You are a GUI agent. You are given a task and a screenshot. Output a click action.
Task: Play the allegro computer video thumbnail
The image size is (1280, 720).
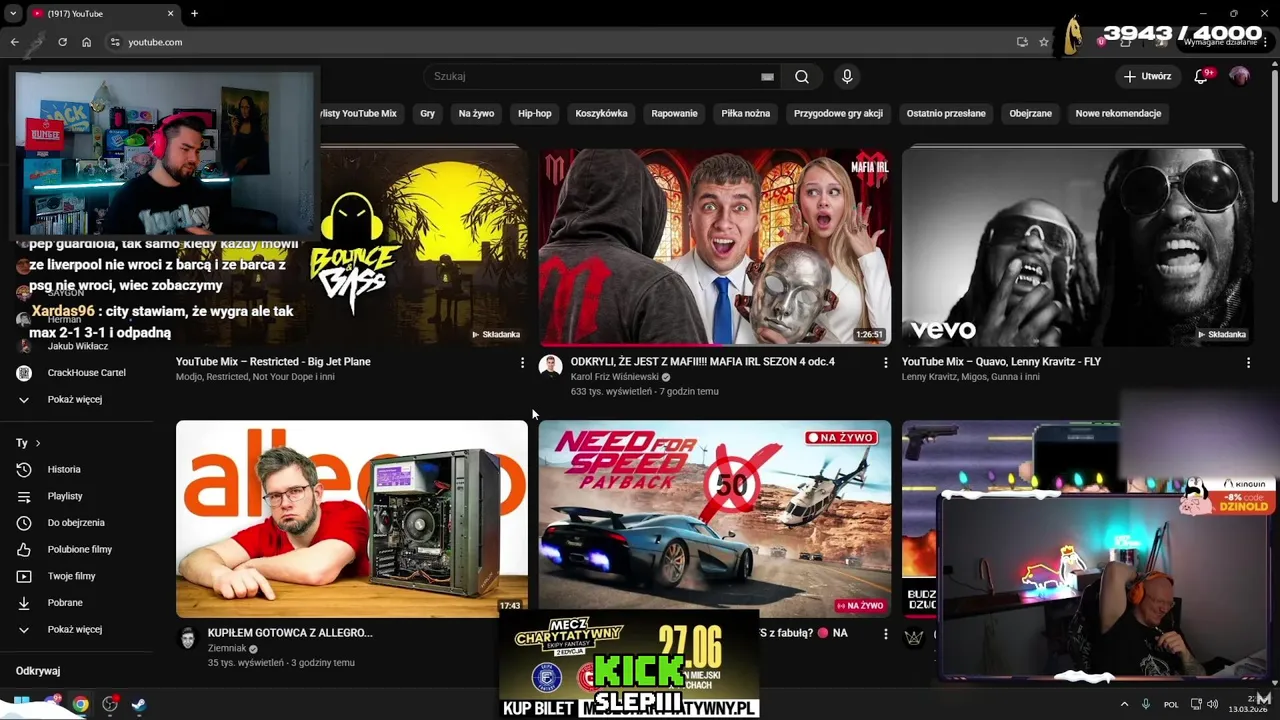point(352,519)
